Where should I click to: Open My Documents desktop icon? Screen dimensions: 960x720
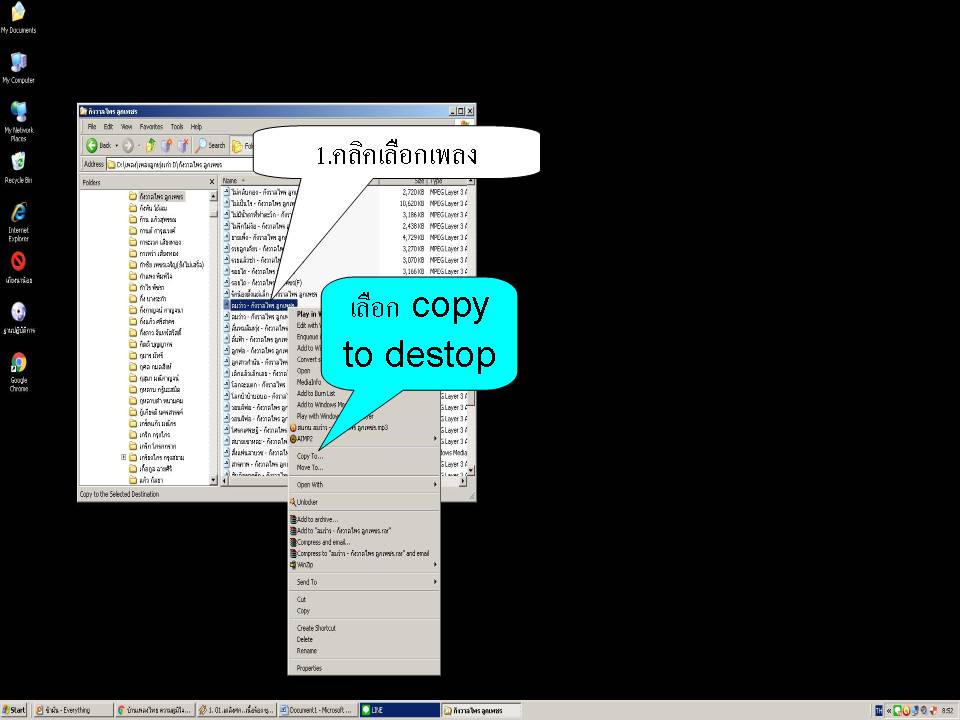point(18,17)
